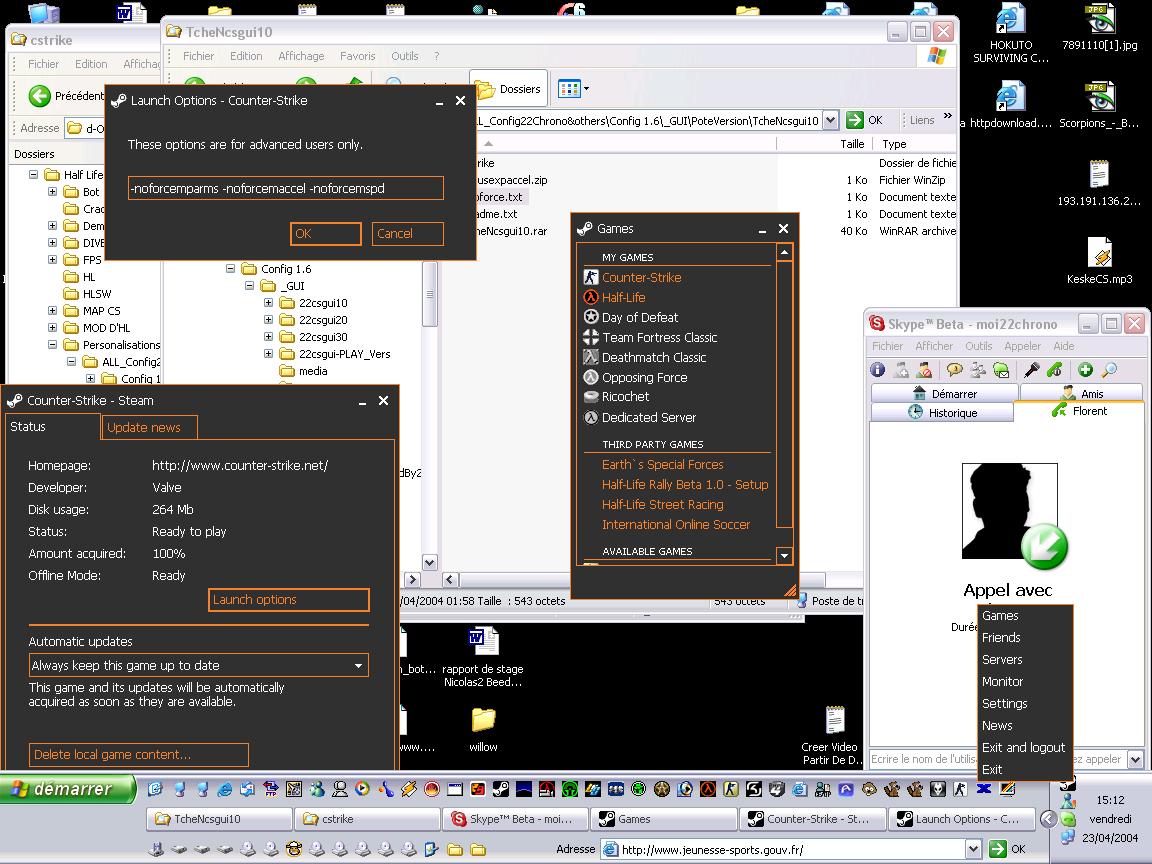Open the taskbar Adresse URL dropdown
This screenshot has height=864, width=1152.
[x=973, y=849]
